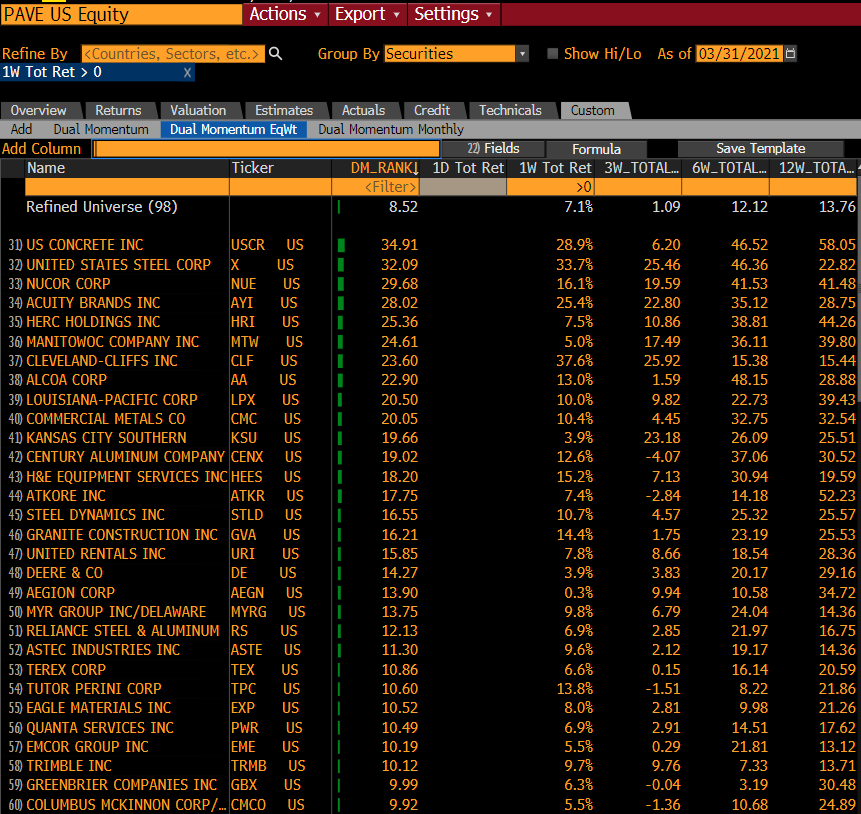The height and width of the screenshot is (814, 861).
Task: Click the As of date field 03/31/2021
Action: [x=739, y=54]
